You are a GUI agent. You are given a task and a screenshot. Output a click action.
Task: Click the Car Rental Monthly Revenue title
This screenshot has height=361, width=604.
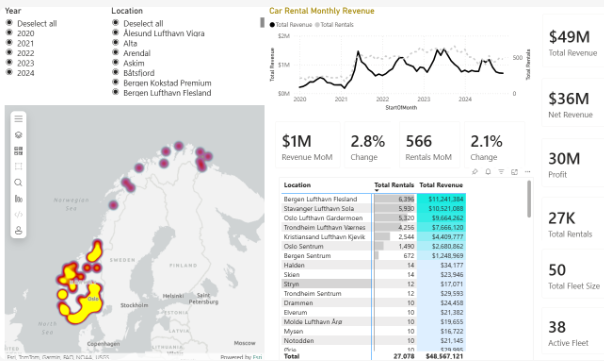tap(322, 11)
